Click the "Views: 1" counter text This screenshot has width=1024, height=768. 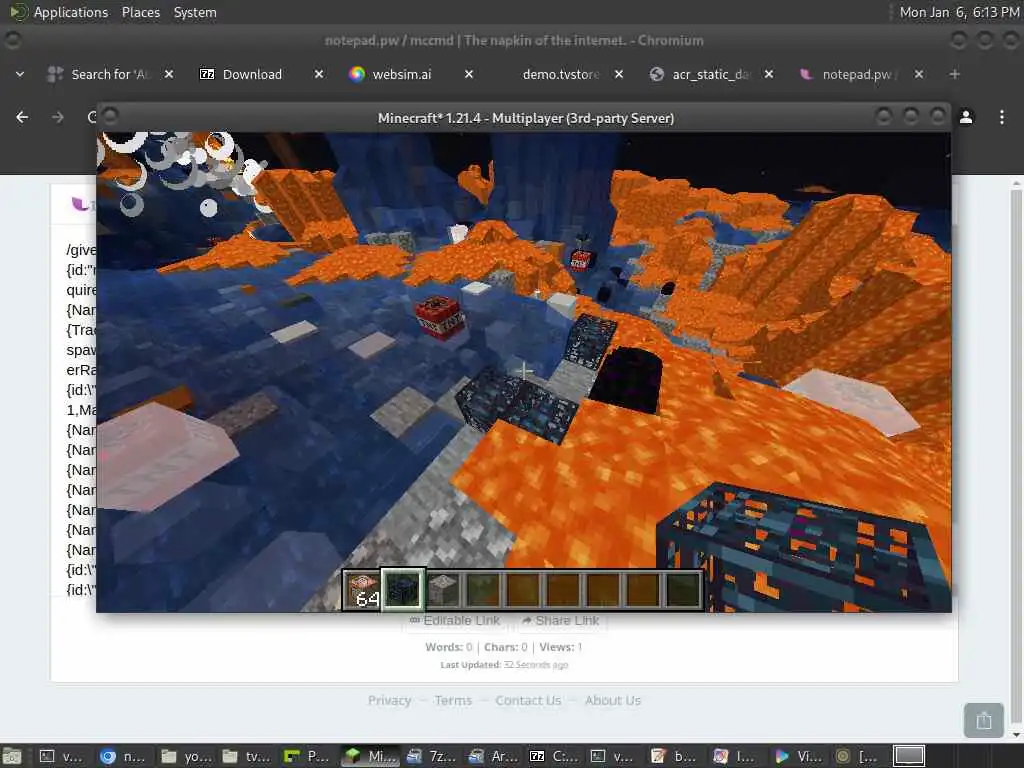click(x=560, y=647)
